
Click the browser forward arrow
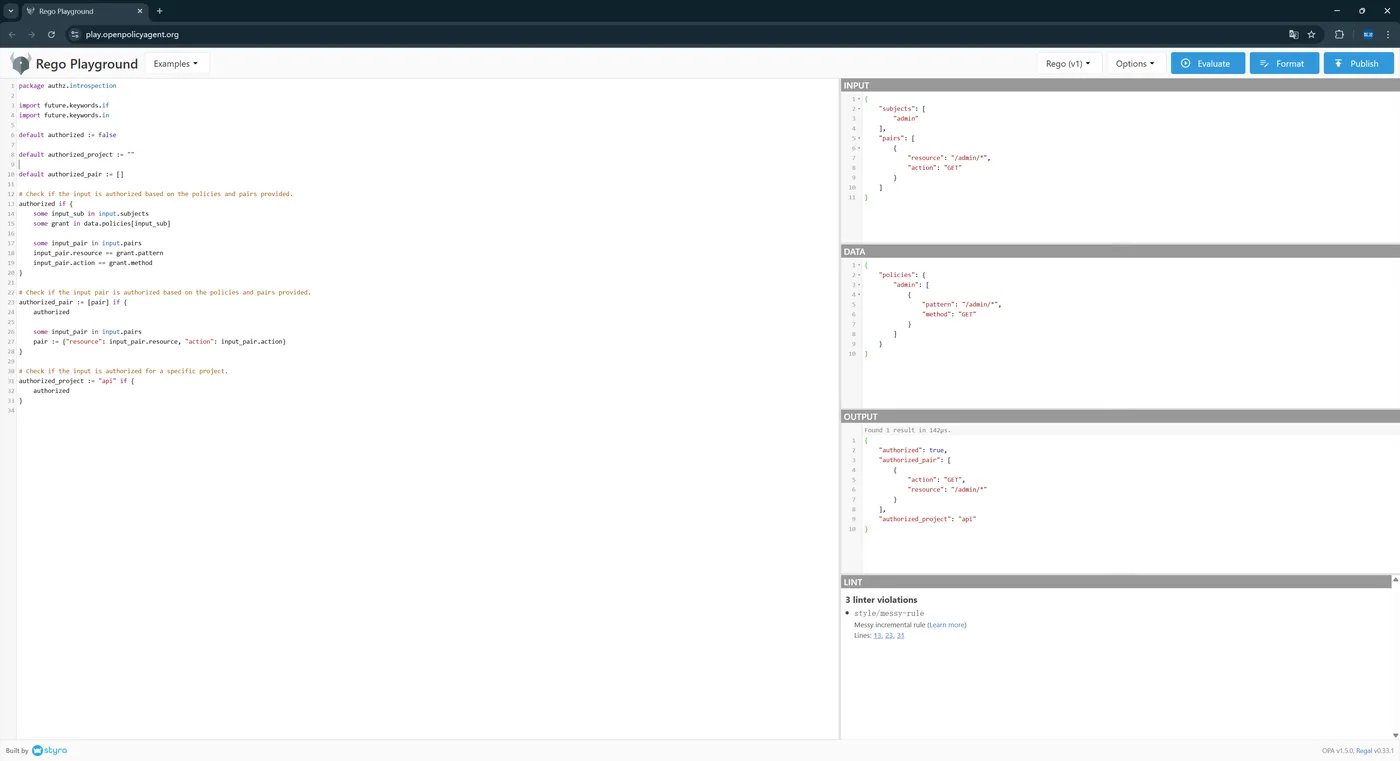(32, 34)
